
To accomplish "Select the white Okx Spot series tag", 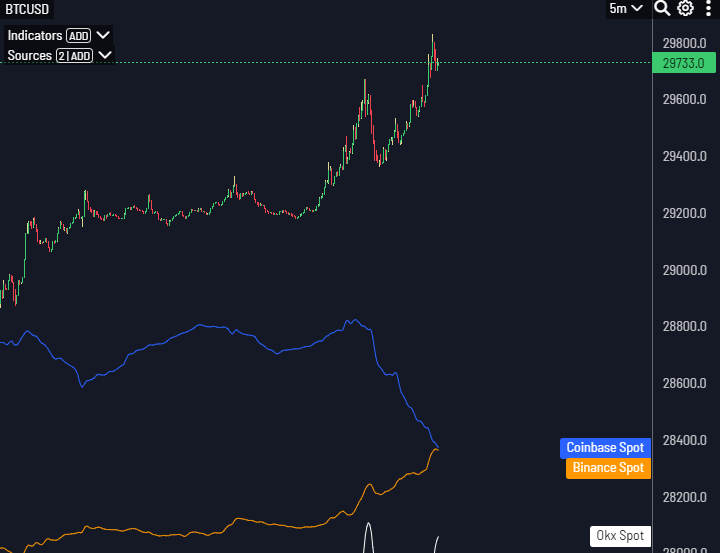I will (620, 536).
